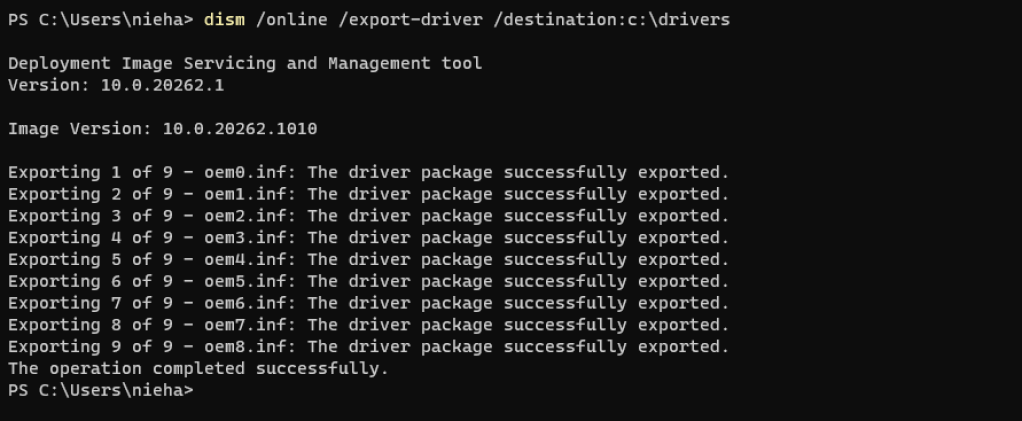The image size is (1022, 421).
Task: Click the oem7.inf export line
Action: point(368,325)
